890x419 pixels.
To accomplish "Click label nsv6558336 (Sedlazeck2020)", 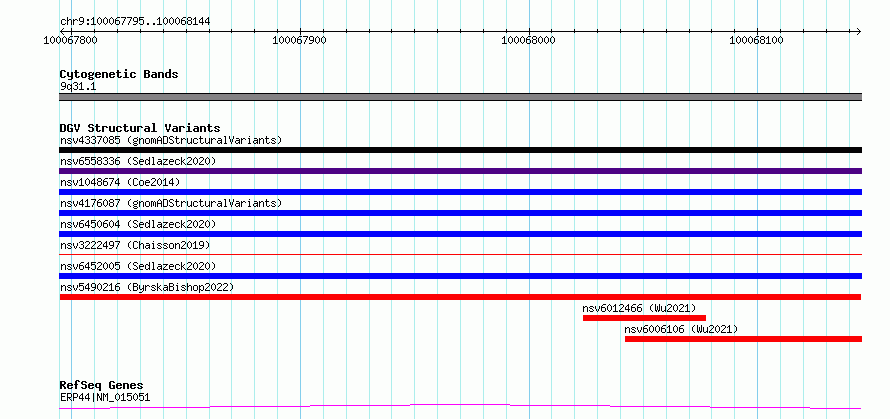I will tap(138, 161).
